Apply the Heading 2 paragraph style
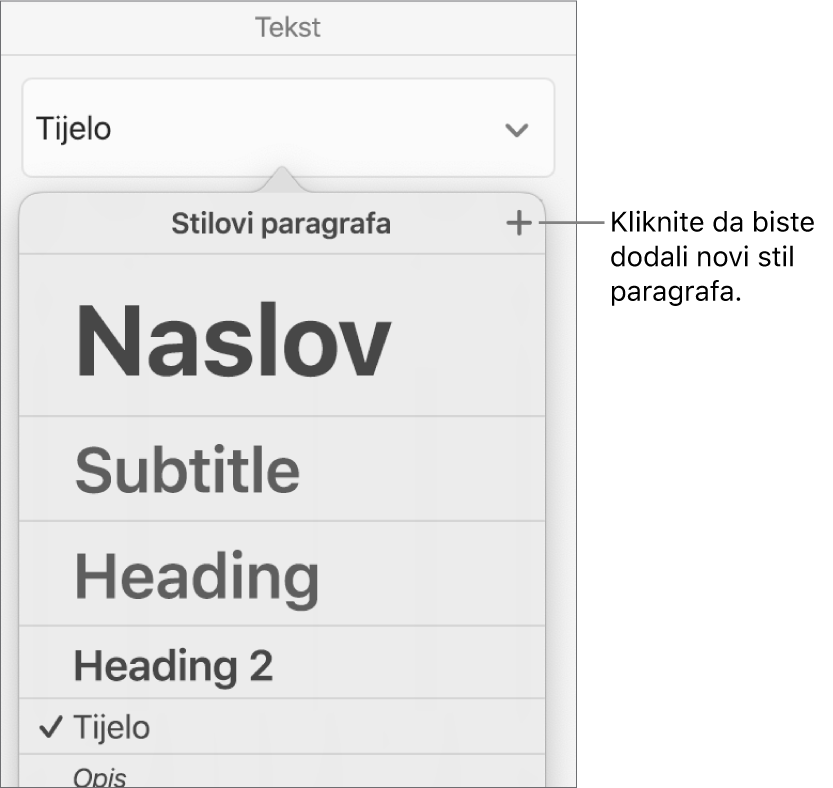 [282, 663]
